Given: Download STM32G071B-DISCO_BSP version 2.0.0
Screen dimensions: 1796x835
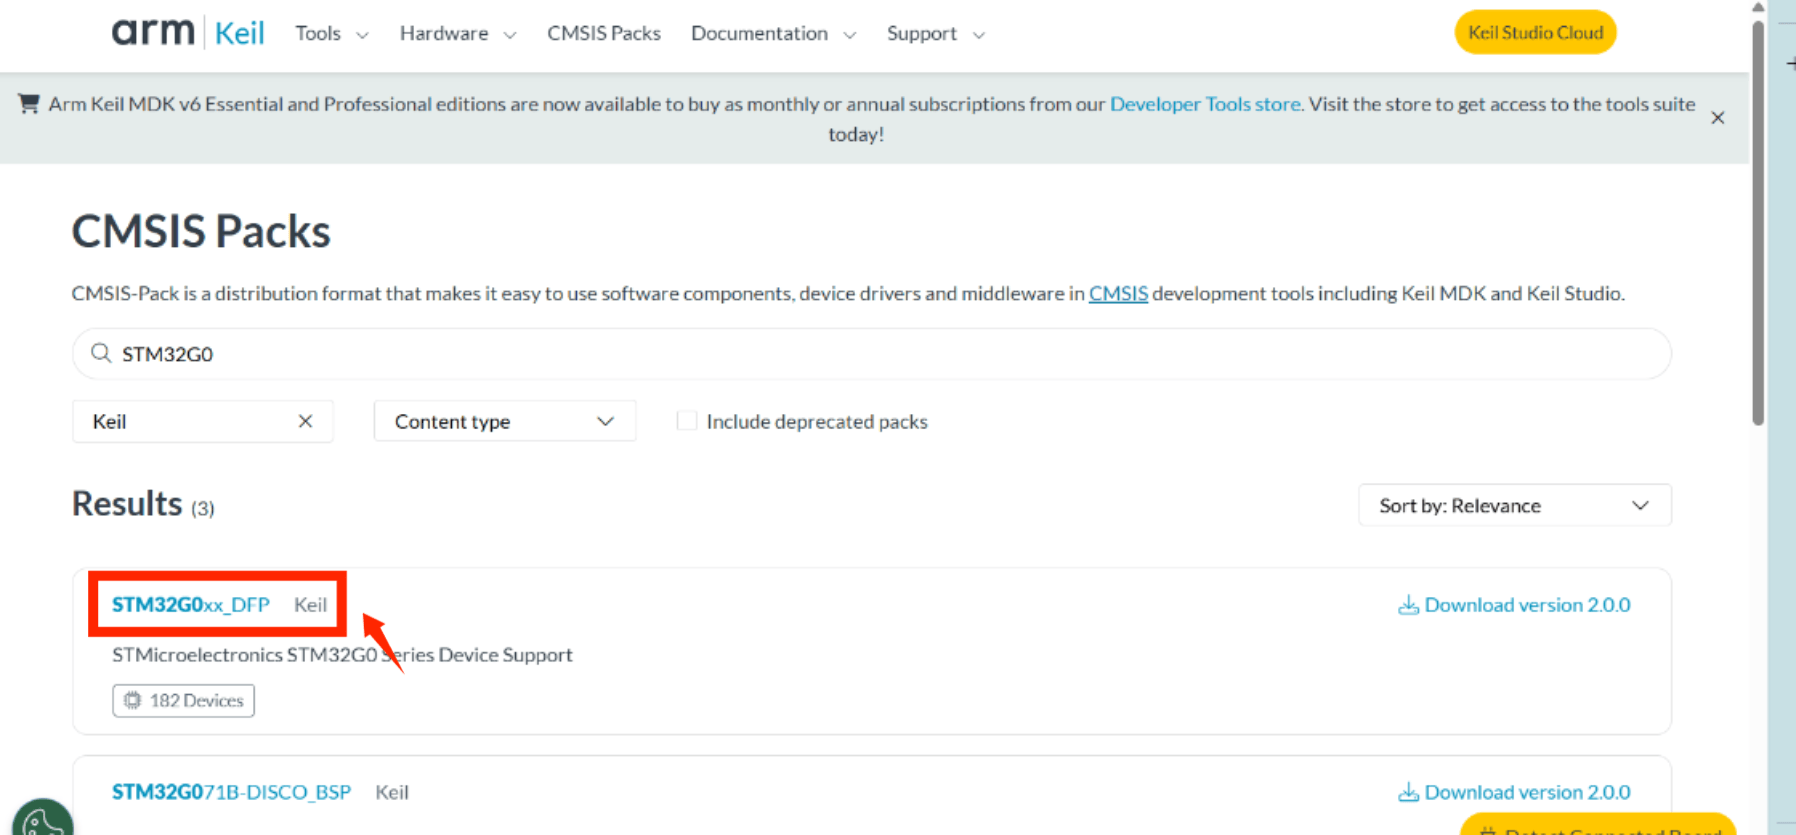Looking at the screenshot, I should coord(1514,792).
